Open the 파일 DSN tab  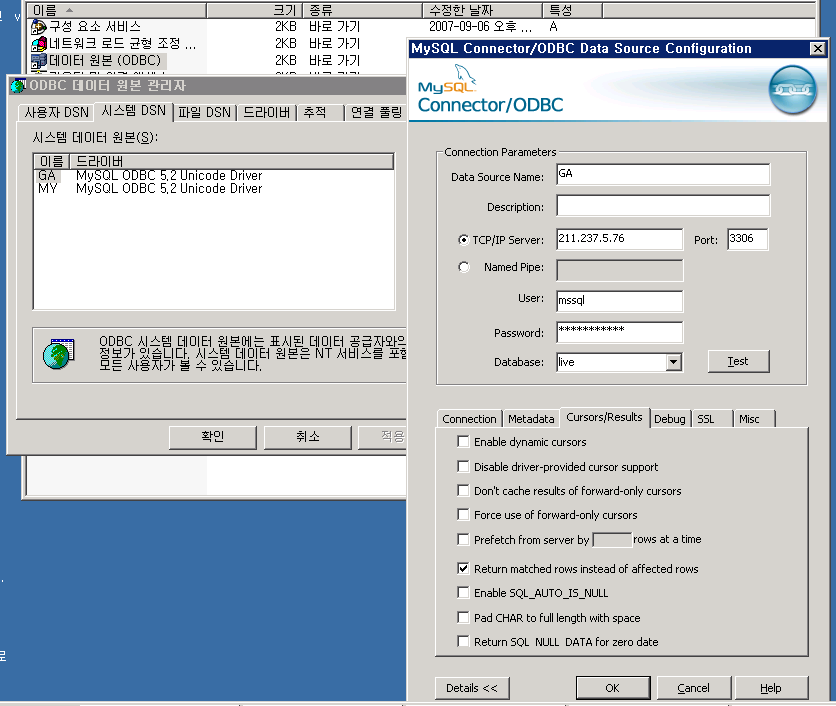pyautogui.click(x=205, y=113)
